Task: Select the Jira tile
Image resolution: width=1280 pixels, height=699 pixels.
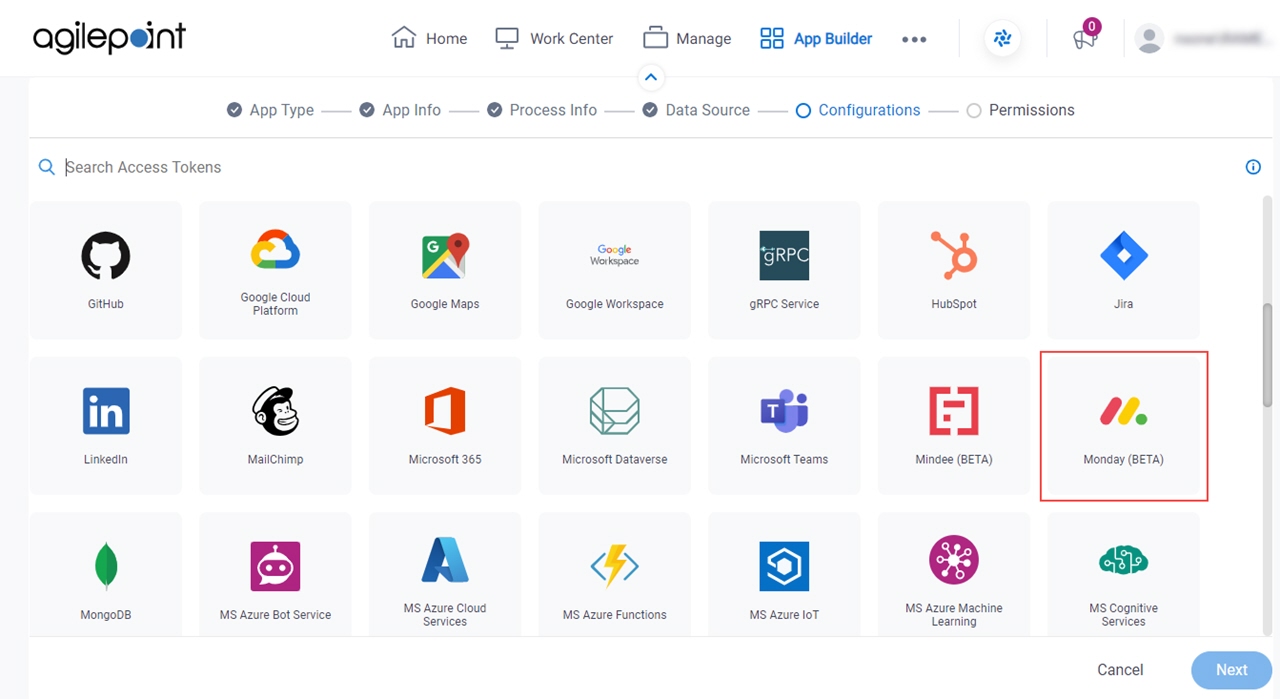Action: (1123, 270)
